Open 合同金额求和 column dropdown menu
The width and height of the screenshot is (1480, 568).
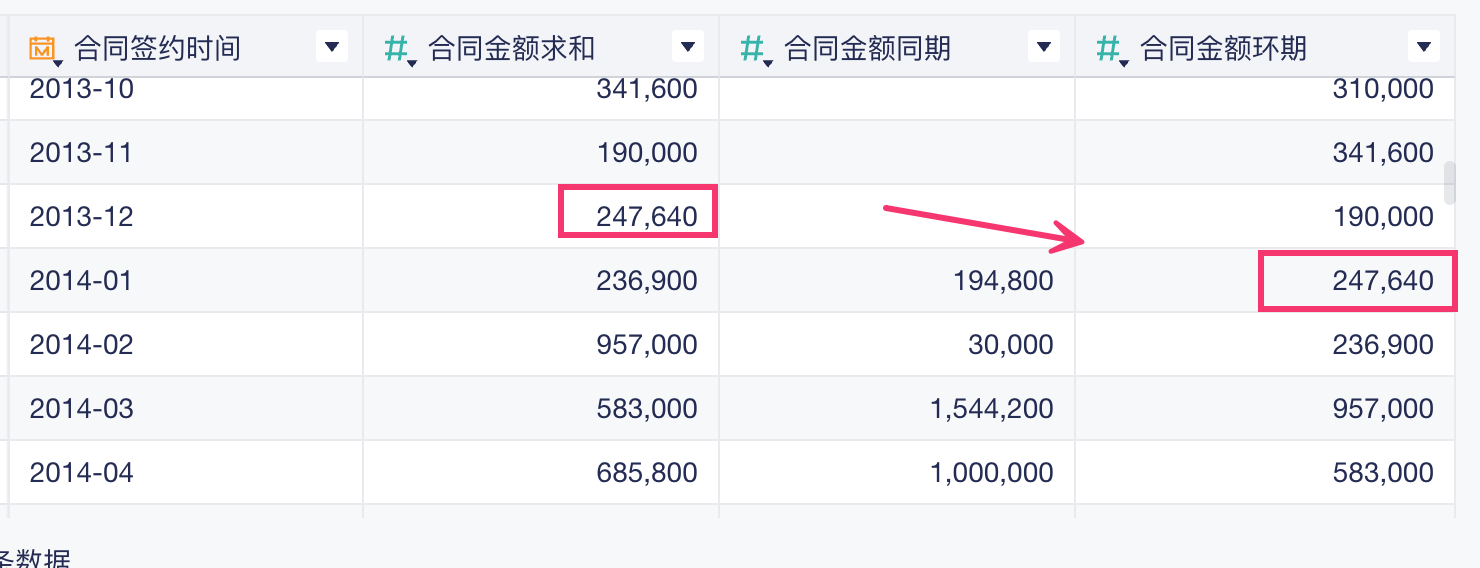pyautogui.click(x=687, y=46)
